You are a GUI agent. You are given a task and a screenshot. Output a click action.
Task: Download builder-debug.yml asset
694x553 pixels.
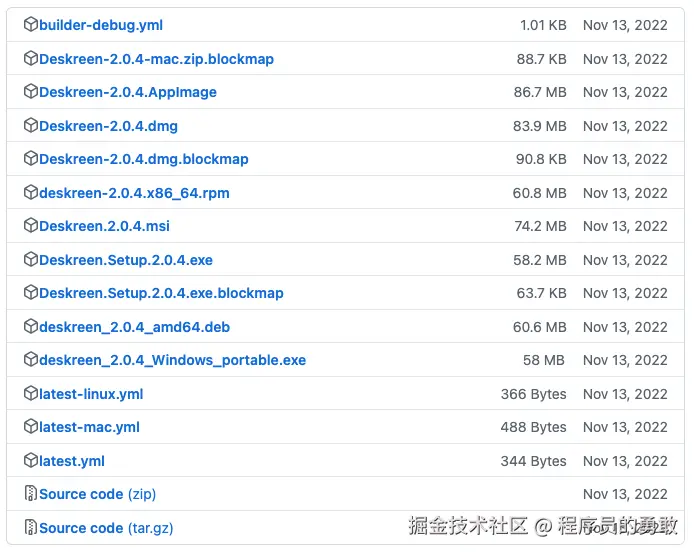click(101, 25)
